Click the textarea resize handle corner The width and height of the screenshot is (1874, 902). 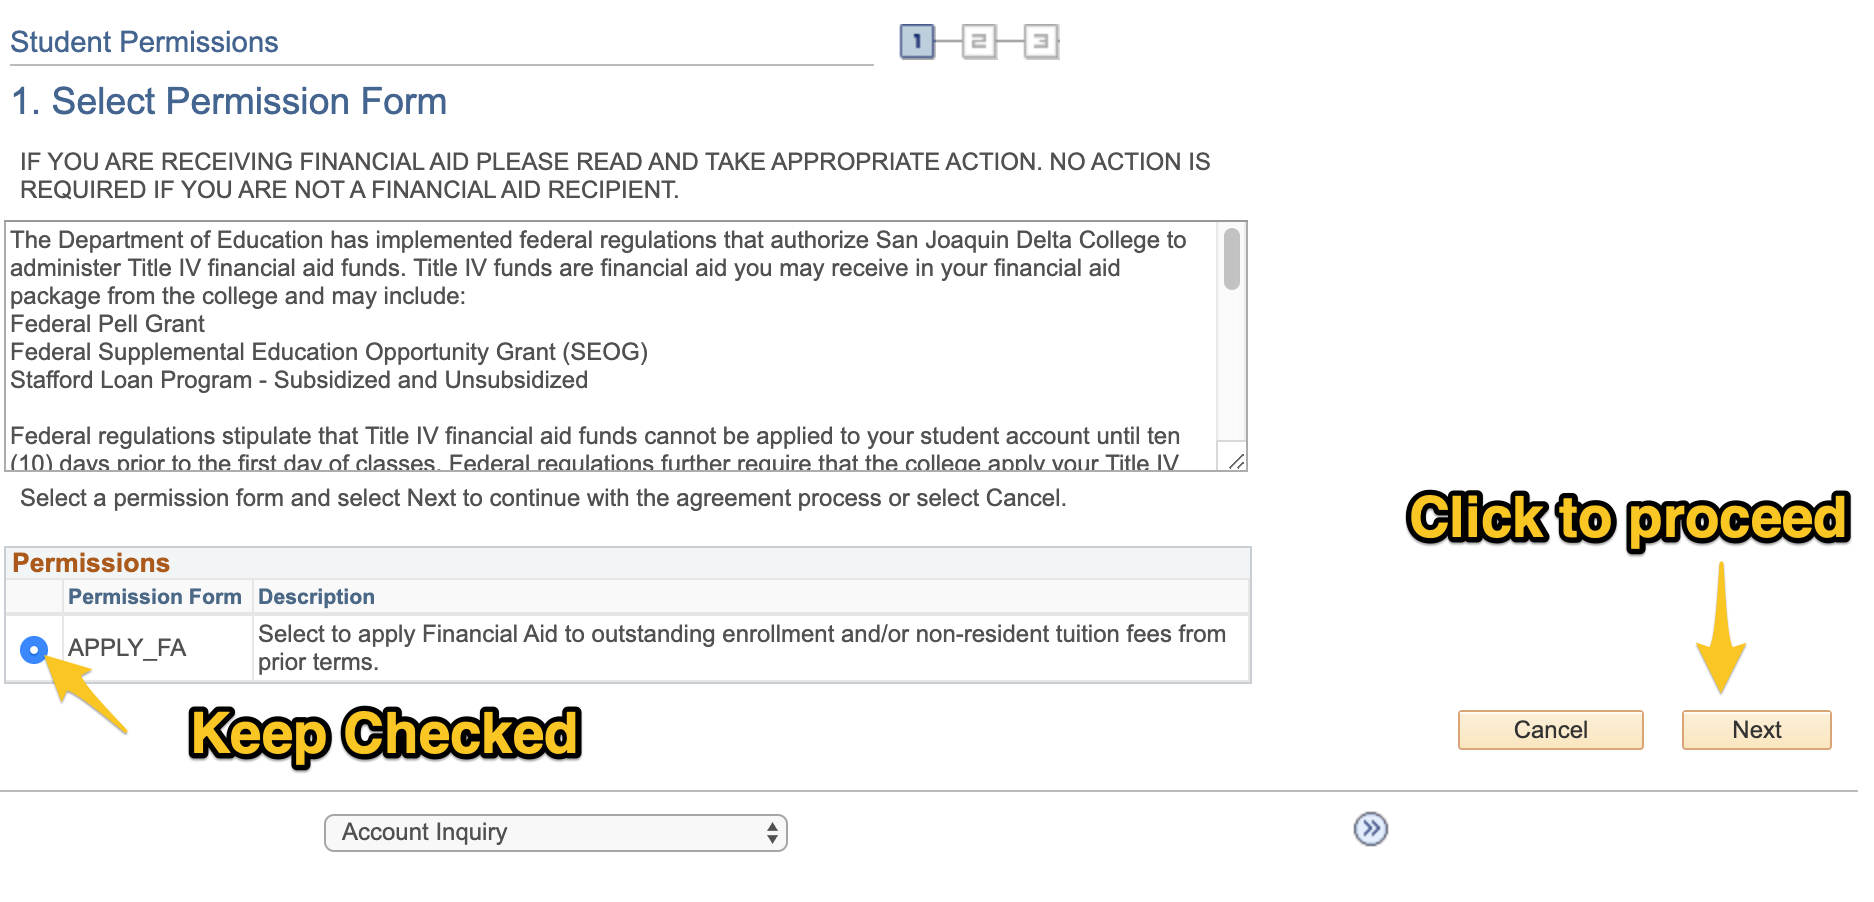click(1236, 461)
